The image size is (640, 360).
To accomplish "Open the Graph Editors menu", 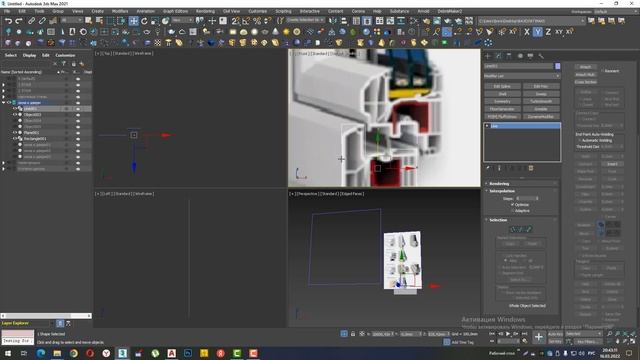I will 175,11.
